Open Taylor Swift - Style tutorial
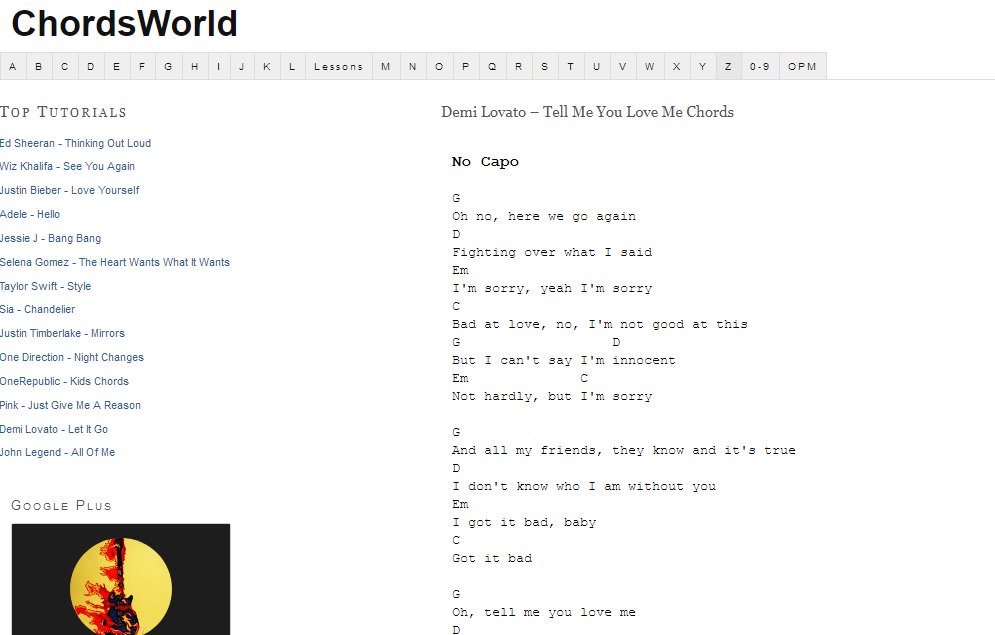 pyautogui.click(x=46, y=286)
